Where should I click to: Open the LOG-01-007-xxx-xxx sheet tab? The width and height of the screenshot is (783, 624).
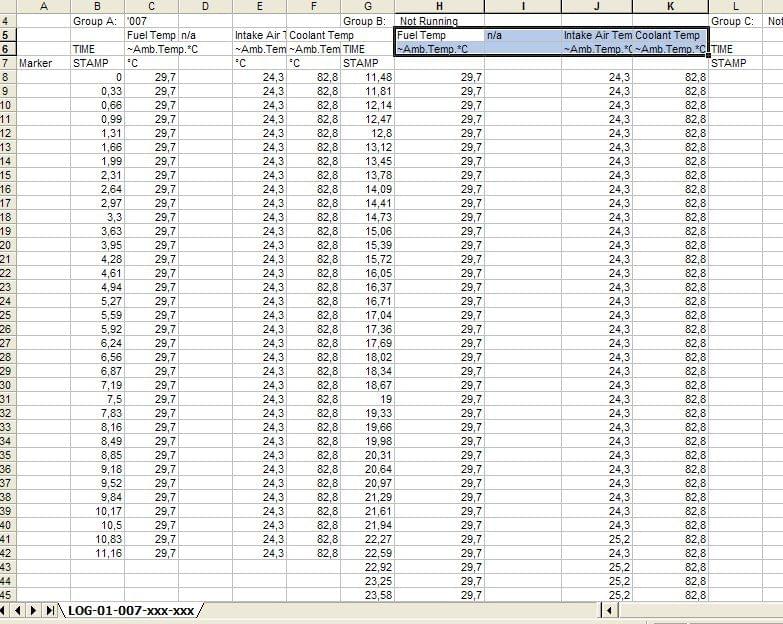point(131,611)
